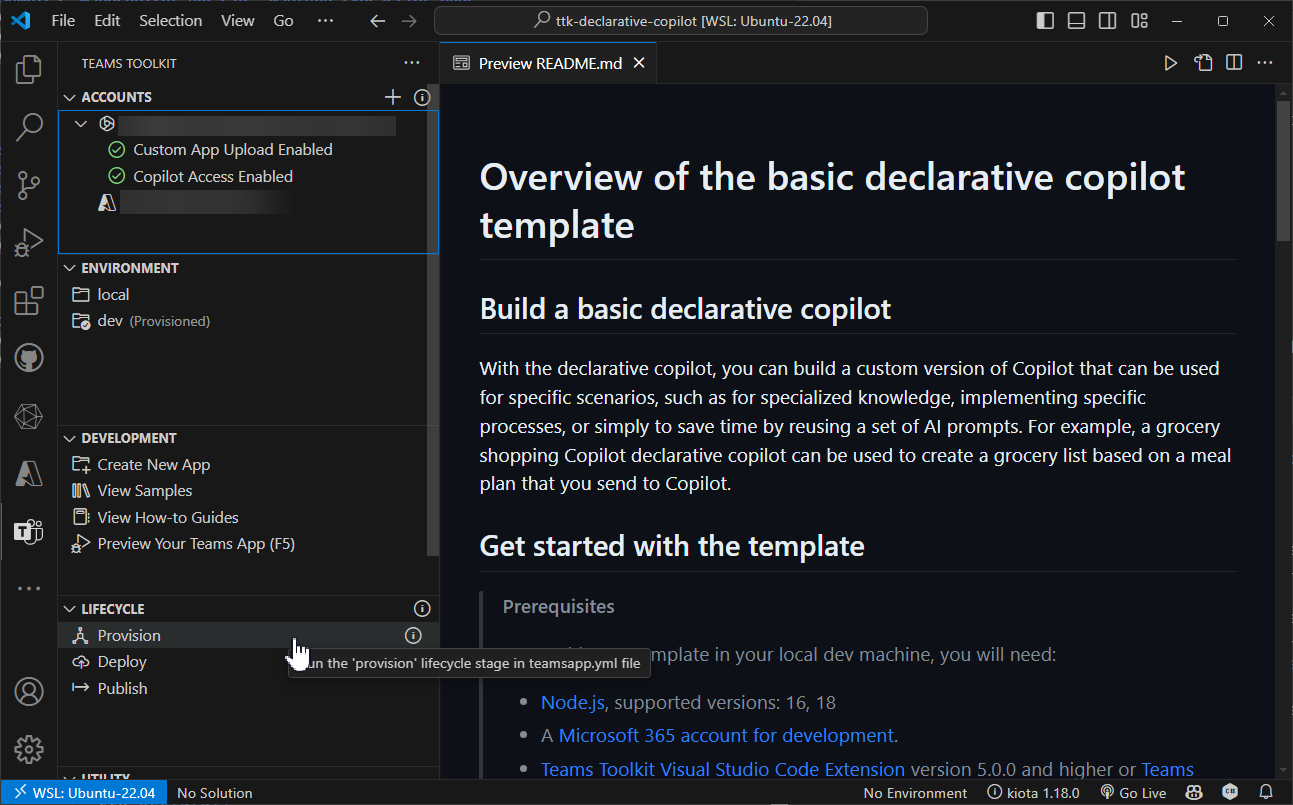Show additional views ellipsis in activity bar
This screenshot has height=805, width=1293.
(x=29, y=589)
